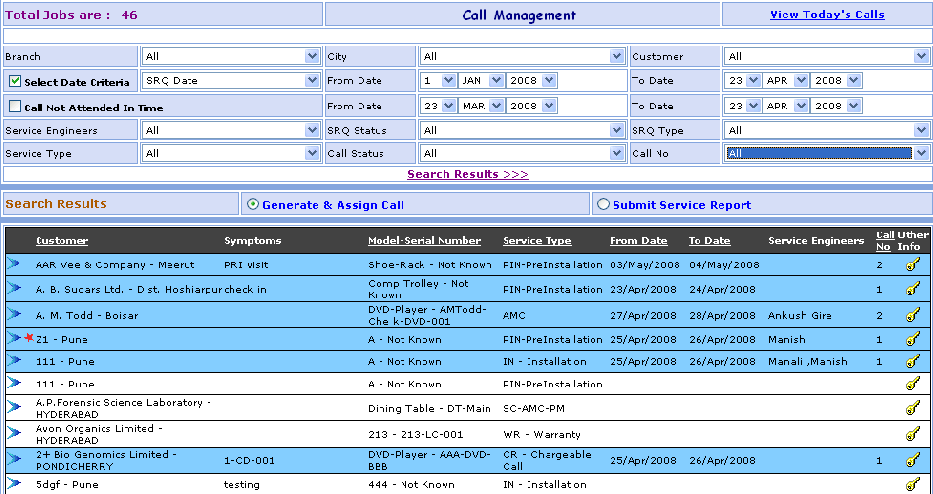Select Submit Service Report radio button

[x=603, y=205]
